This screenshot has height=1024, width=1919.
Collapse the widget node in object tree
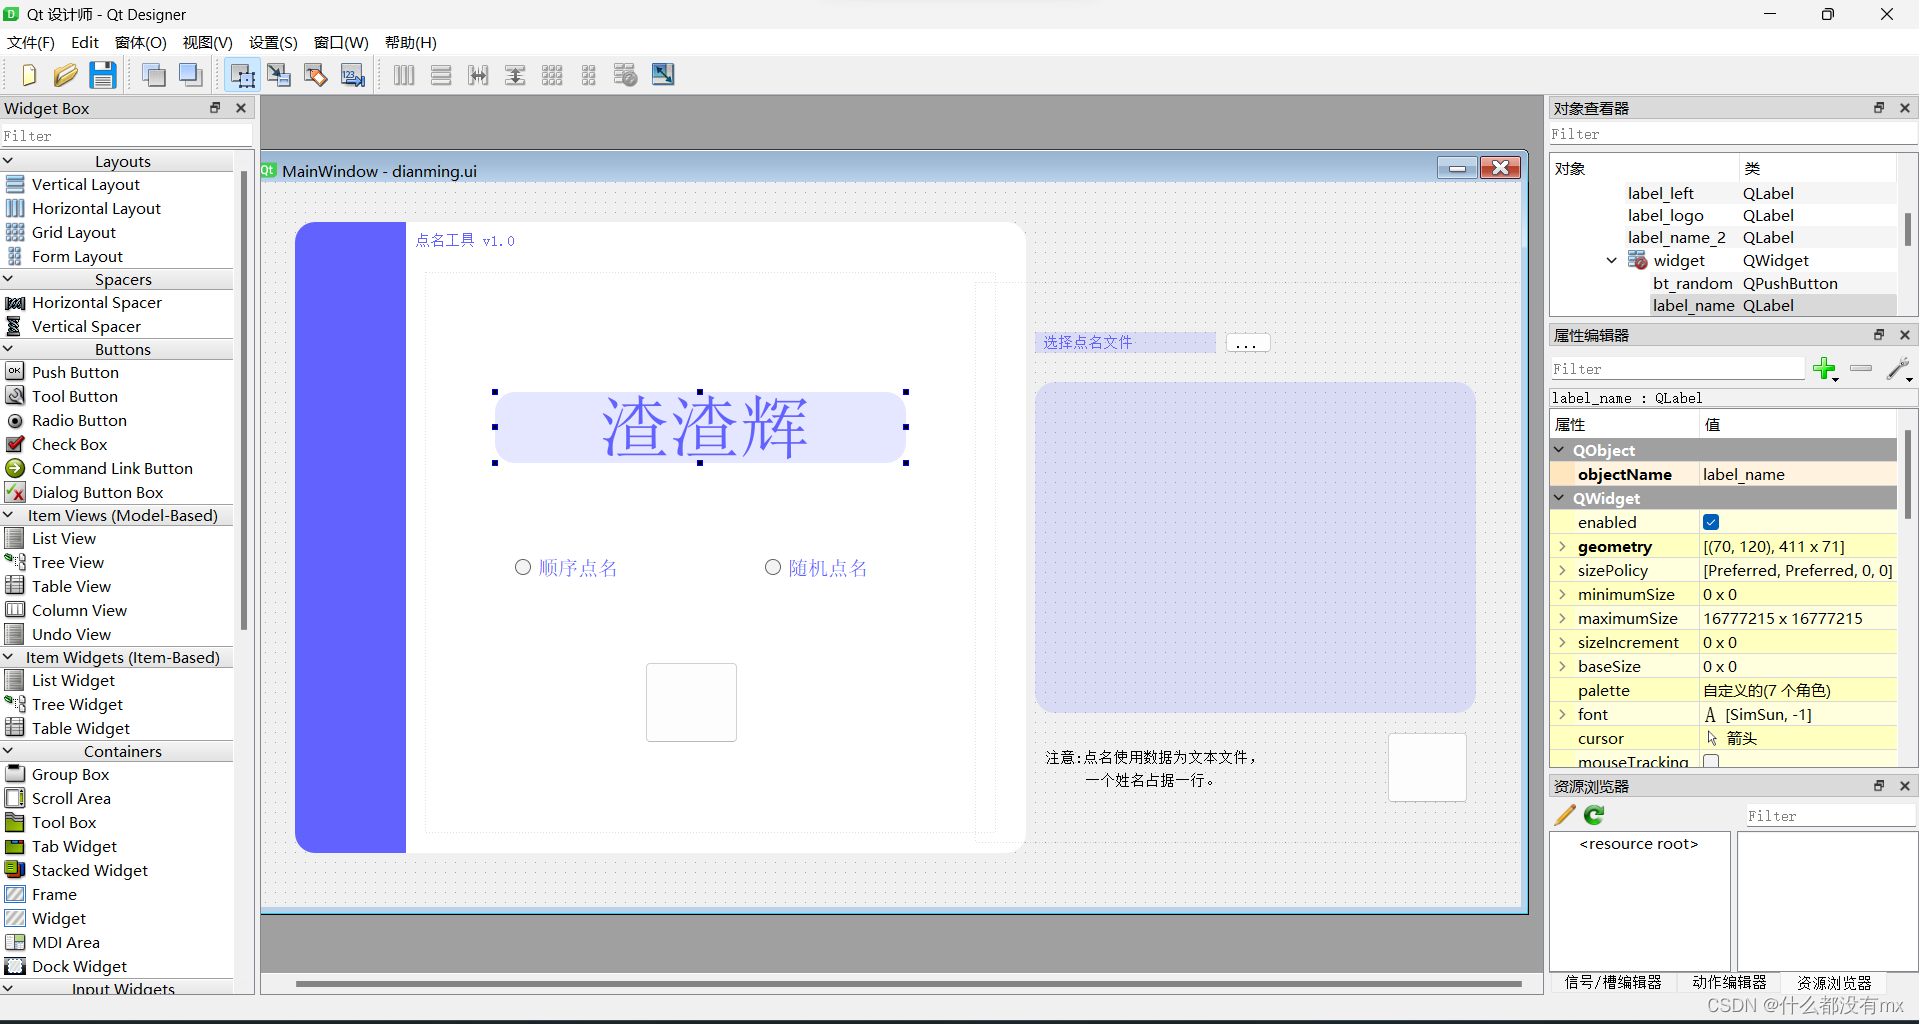1612,261
